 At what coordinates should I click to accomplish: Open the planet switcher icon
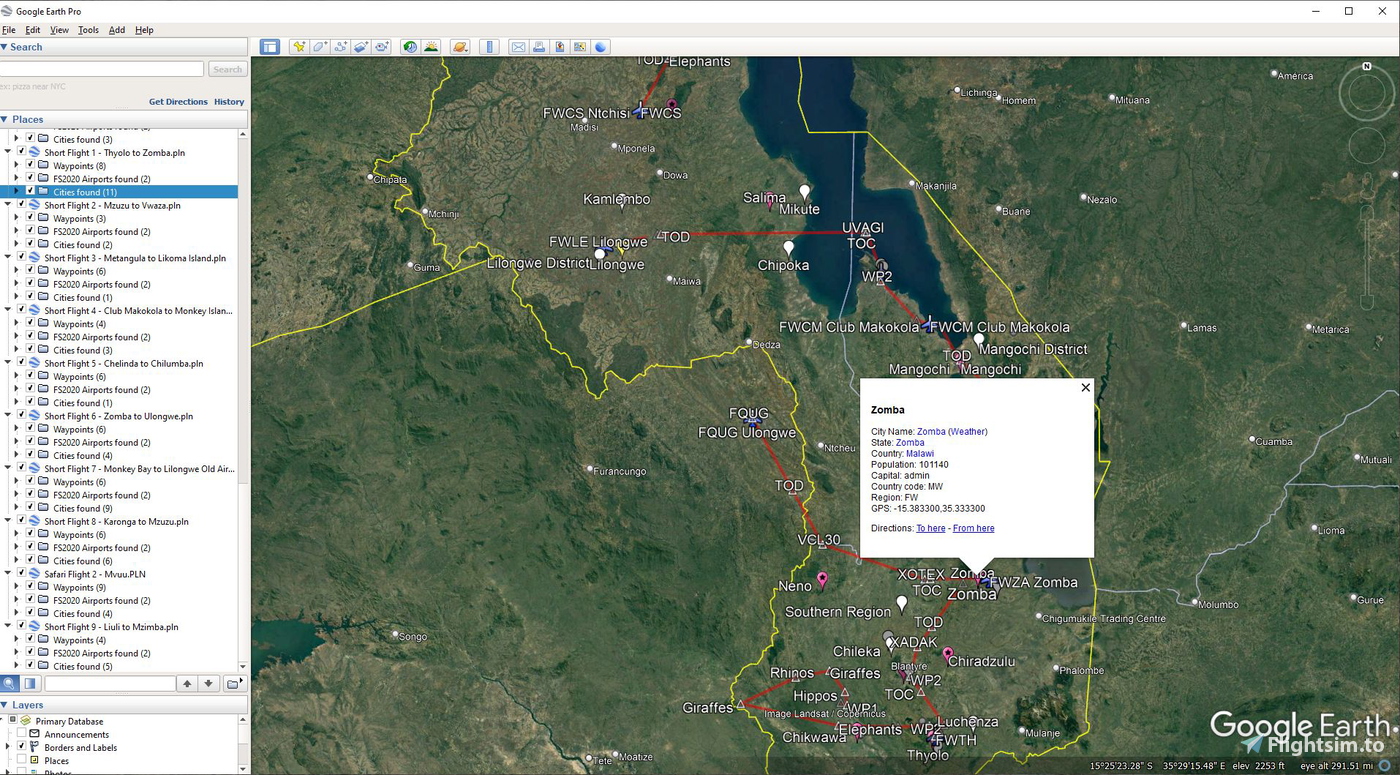(x=460, y=47)
